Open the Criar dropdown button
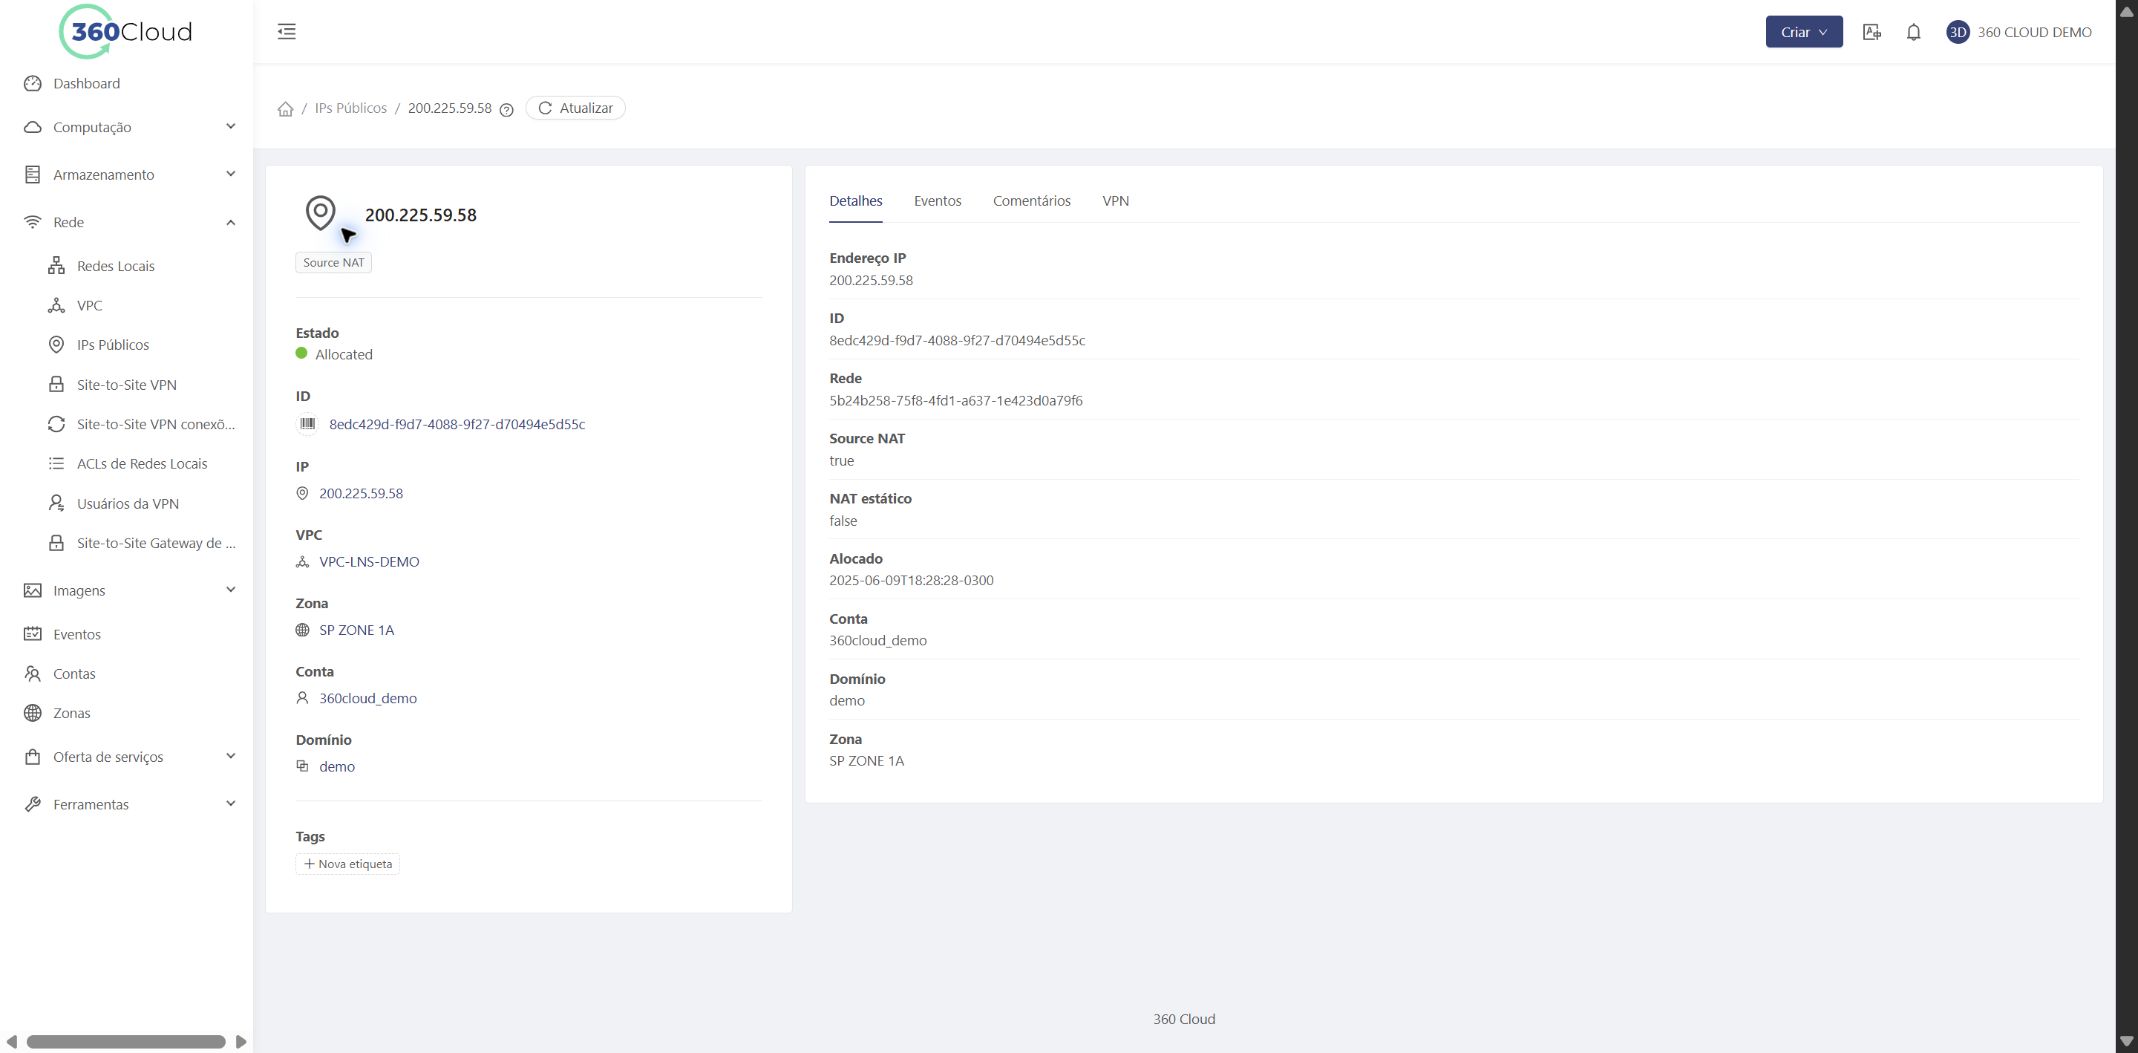2138x1053 pixels. pyautogui.click(x=1804, y=32)
